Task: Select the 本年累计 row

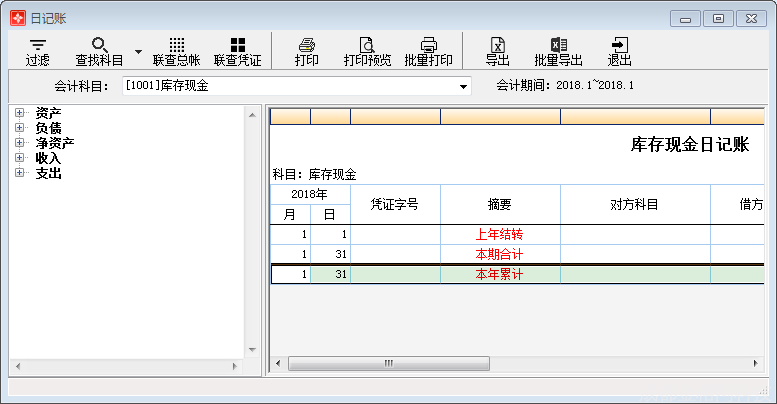Action: coord(499,274)
